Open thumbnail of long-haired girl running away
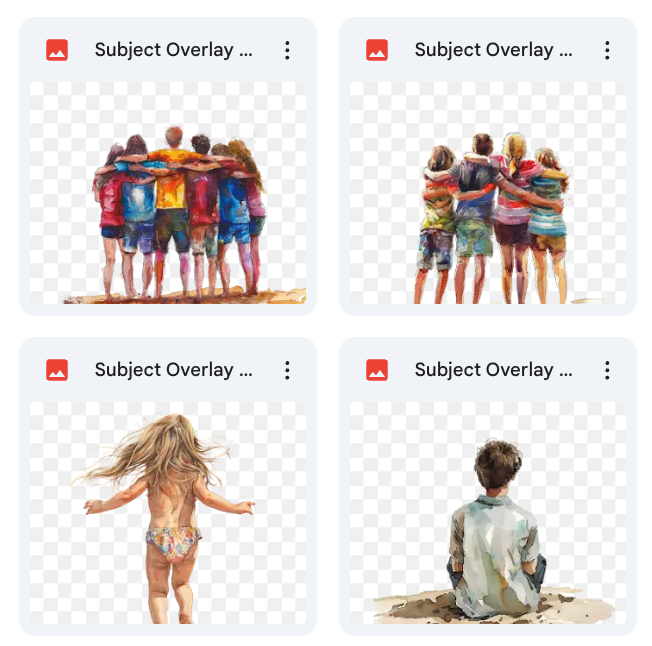 coord(168,513)
